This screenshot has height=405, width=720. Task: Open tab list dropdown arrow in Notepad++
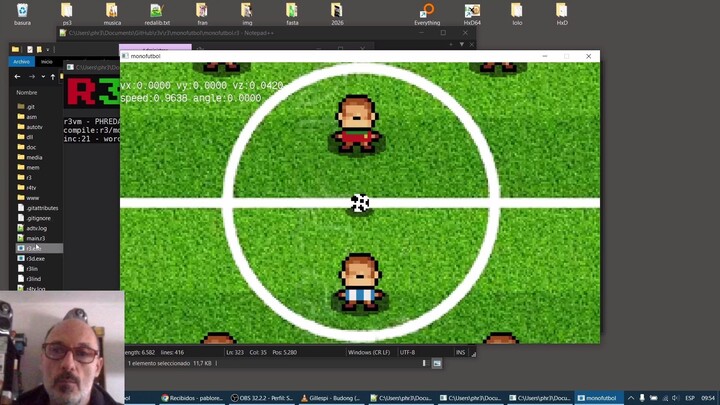461,45
